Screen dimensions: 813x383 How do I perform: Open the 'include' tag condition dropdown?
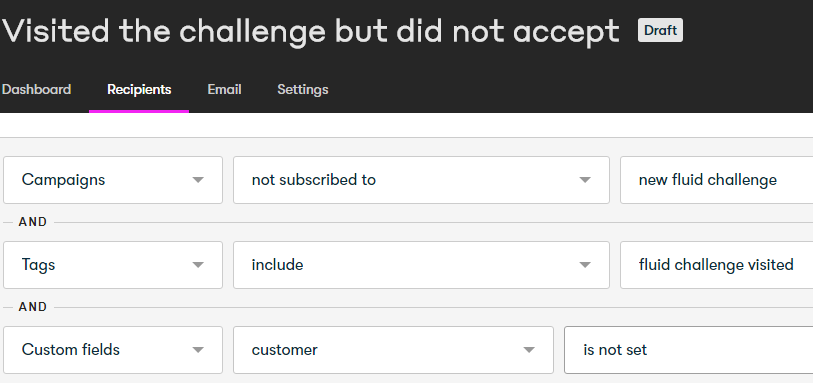pyautogui.click(x=421, y=265)
